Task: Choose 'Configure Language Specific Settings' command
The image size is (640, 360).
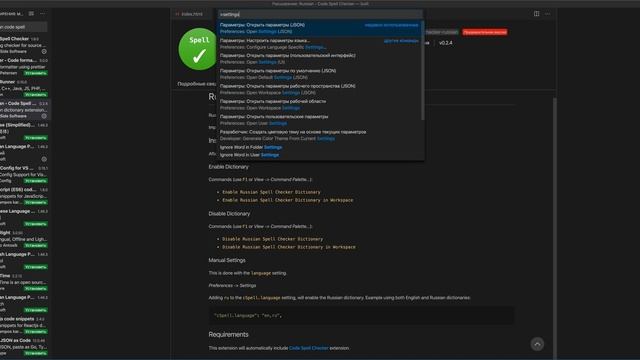Action: point(319,44)
